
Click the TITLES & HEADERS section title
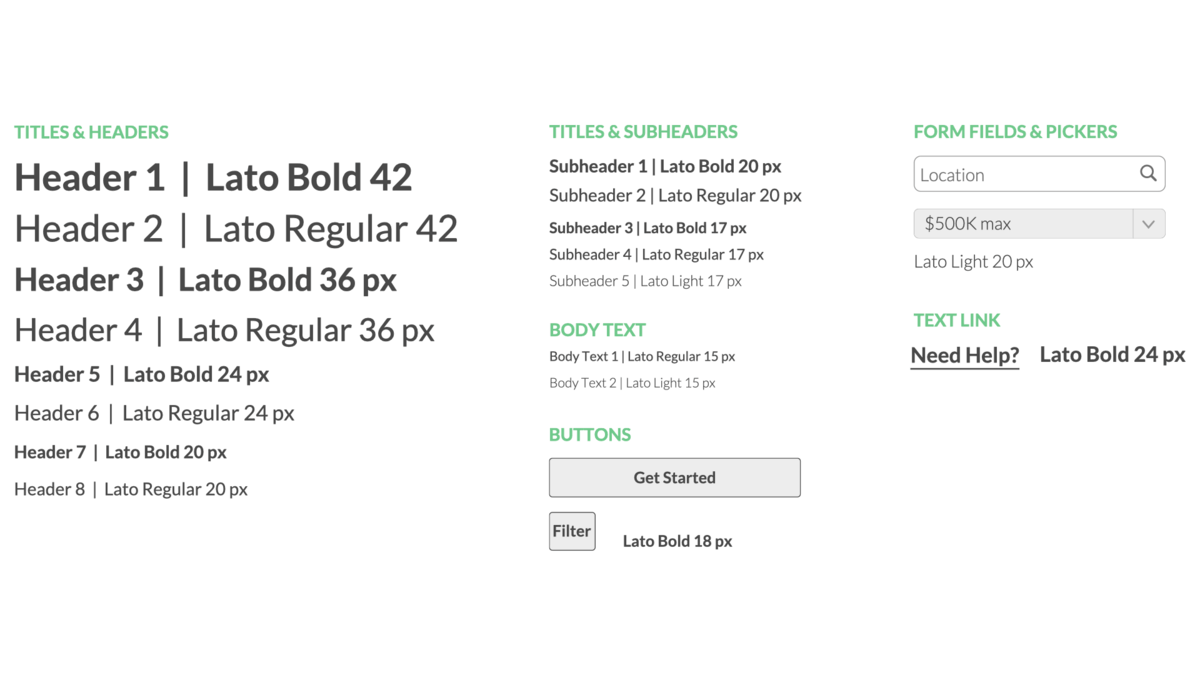tap(91, 132)
